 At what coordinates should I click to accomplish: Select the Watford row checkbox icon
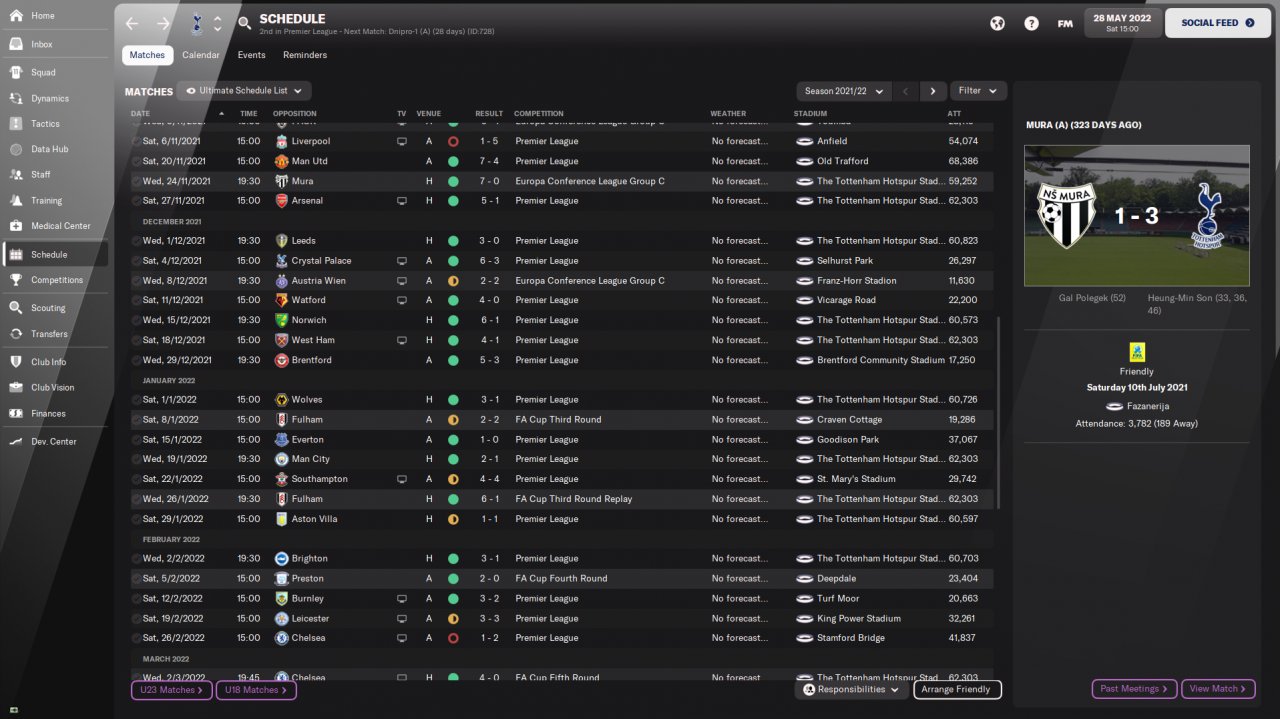(136, 300)
